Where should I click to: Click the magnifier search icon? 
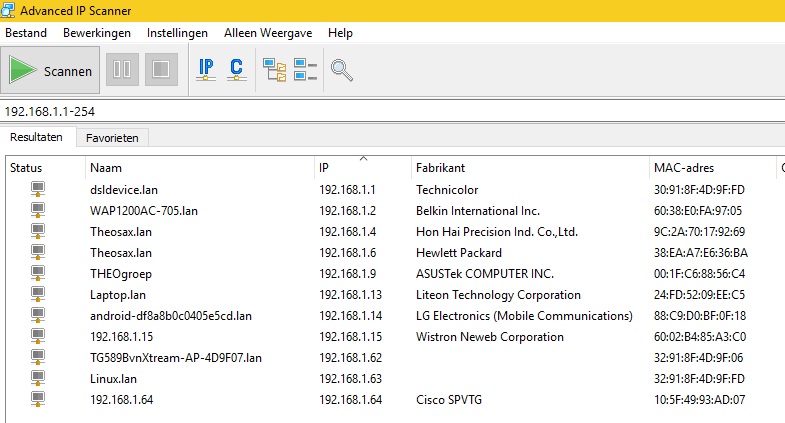[x=341, y=70]
